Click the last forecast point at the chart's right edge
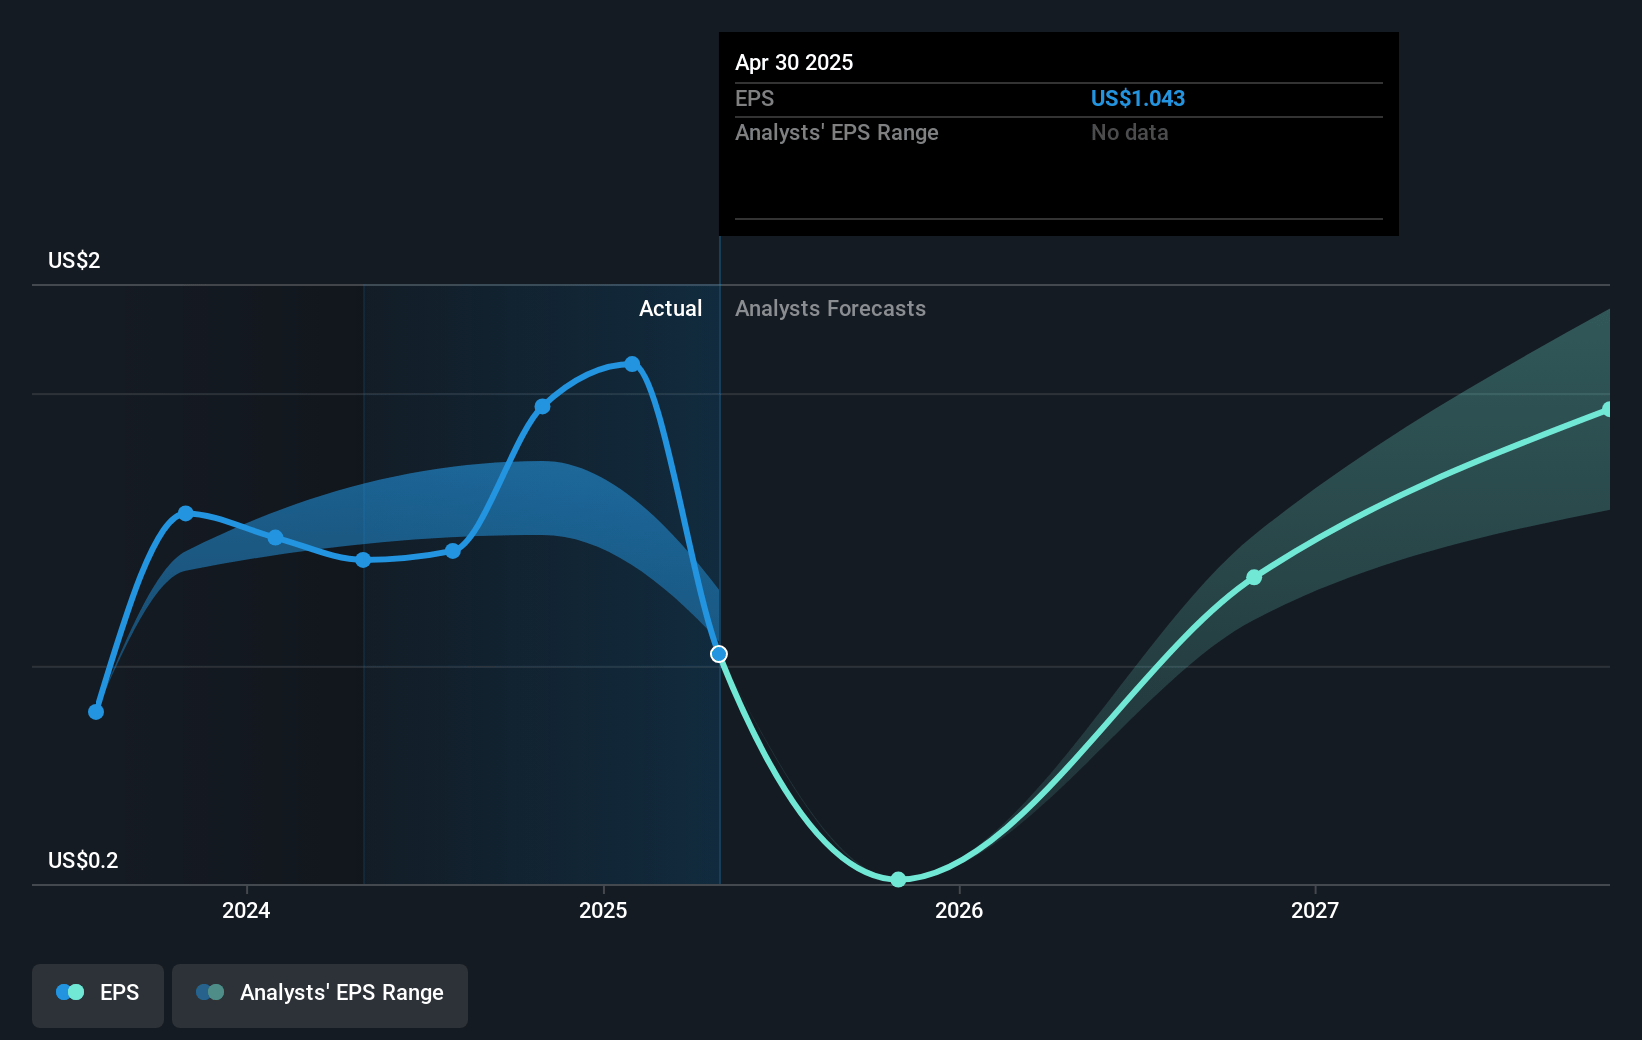 coord(1607,410)
